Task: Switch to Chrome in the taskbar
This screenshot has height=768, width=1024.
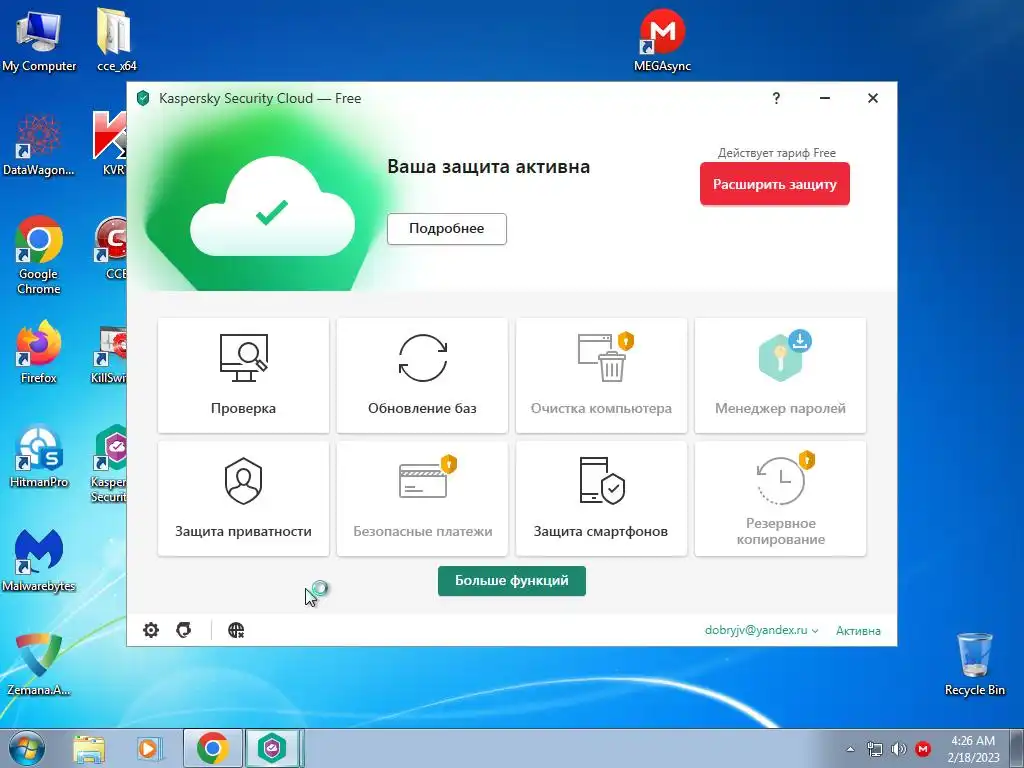Action: pos(213,748)
